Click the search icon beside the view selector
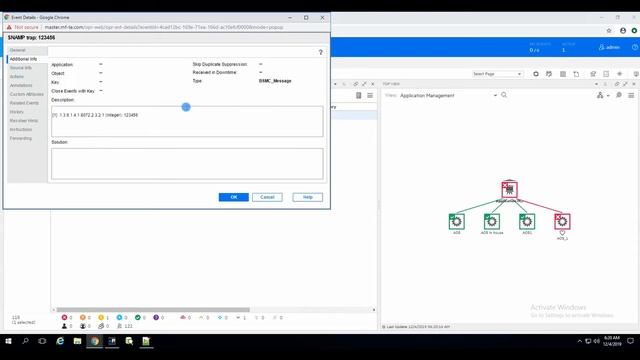Image resolution: width=640 pixels, height=360 pixels. click(504, 95)
